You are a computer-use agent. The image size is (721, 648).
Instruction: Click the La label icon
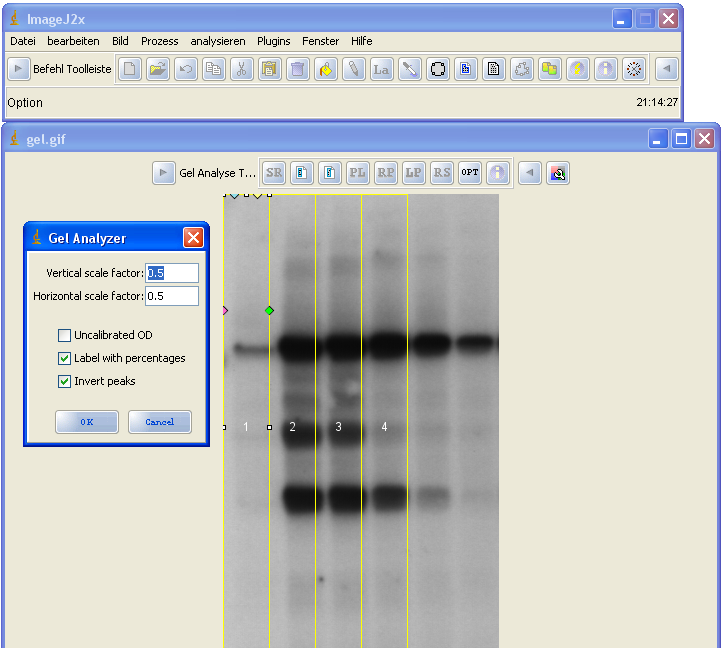point(382,69)
